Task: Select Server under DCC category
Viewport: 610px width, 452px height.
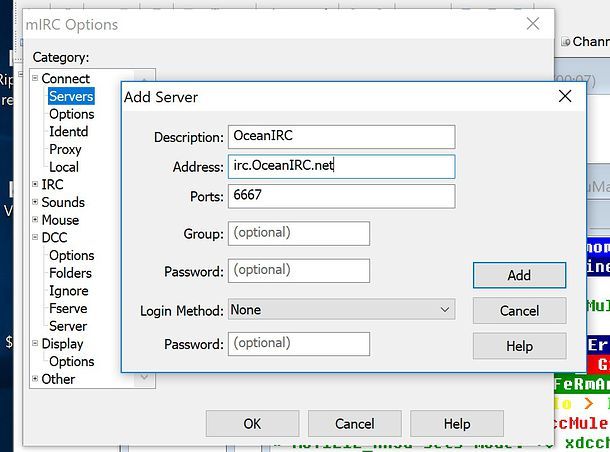Action: [x=68, y=326]
